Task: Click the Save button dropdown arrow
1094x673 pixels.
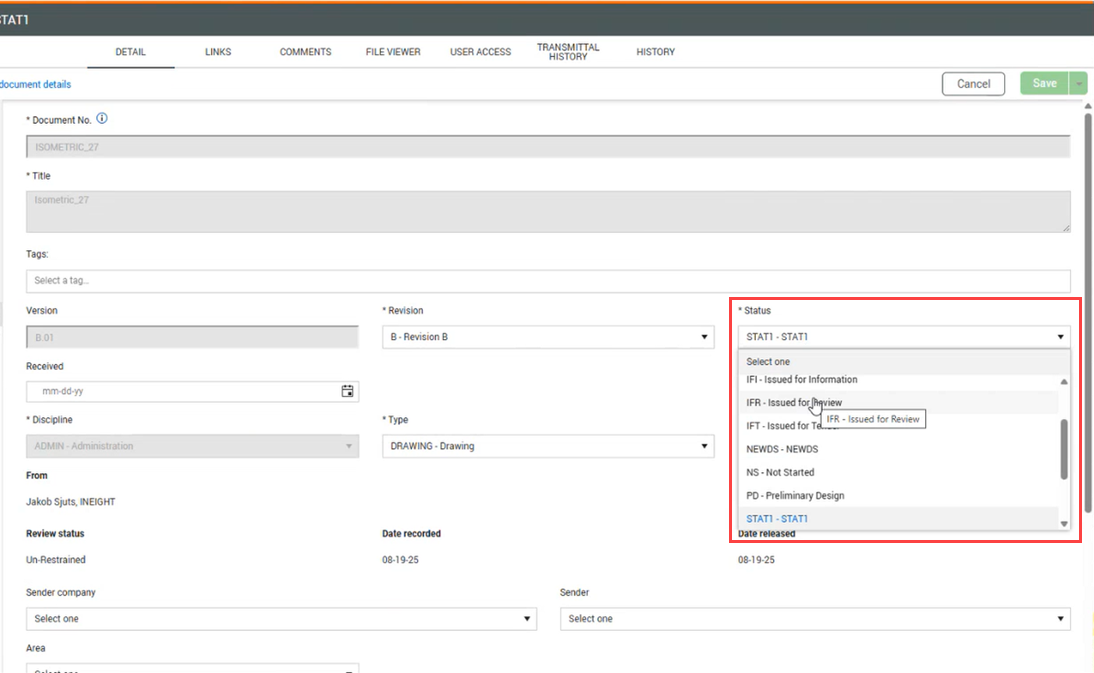Action: point(1079,84)
